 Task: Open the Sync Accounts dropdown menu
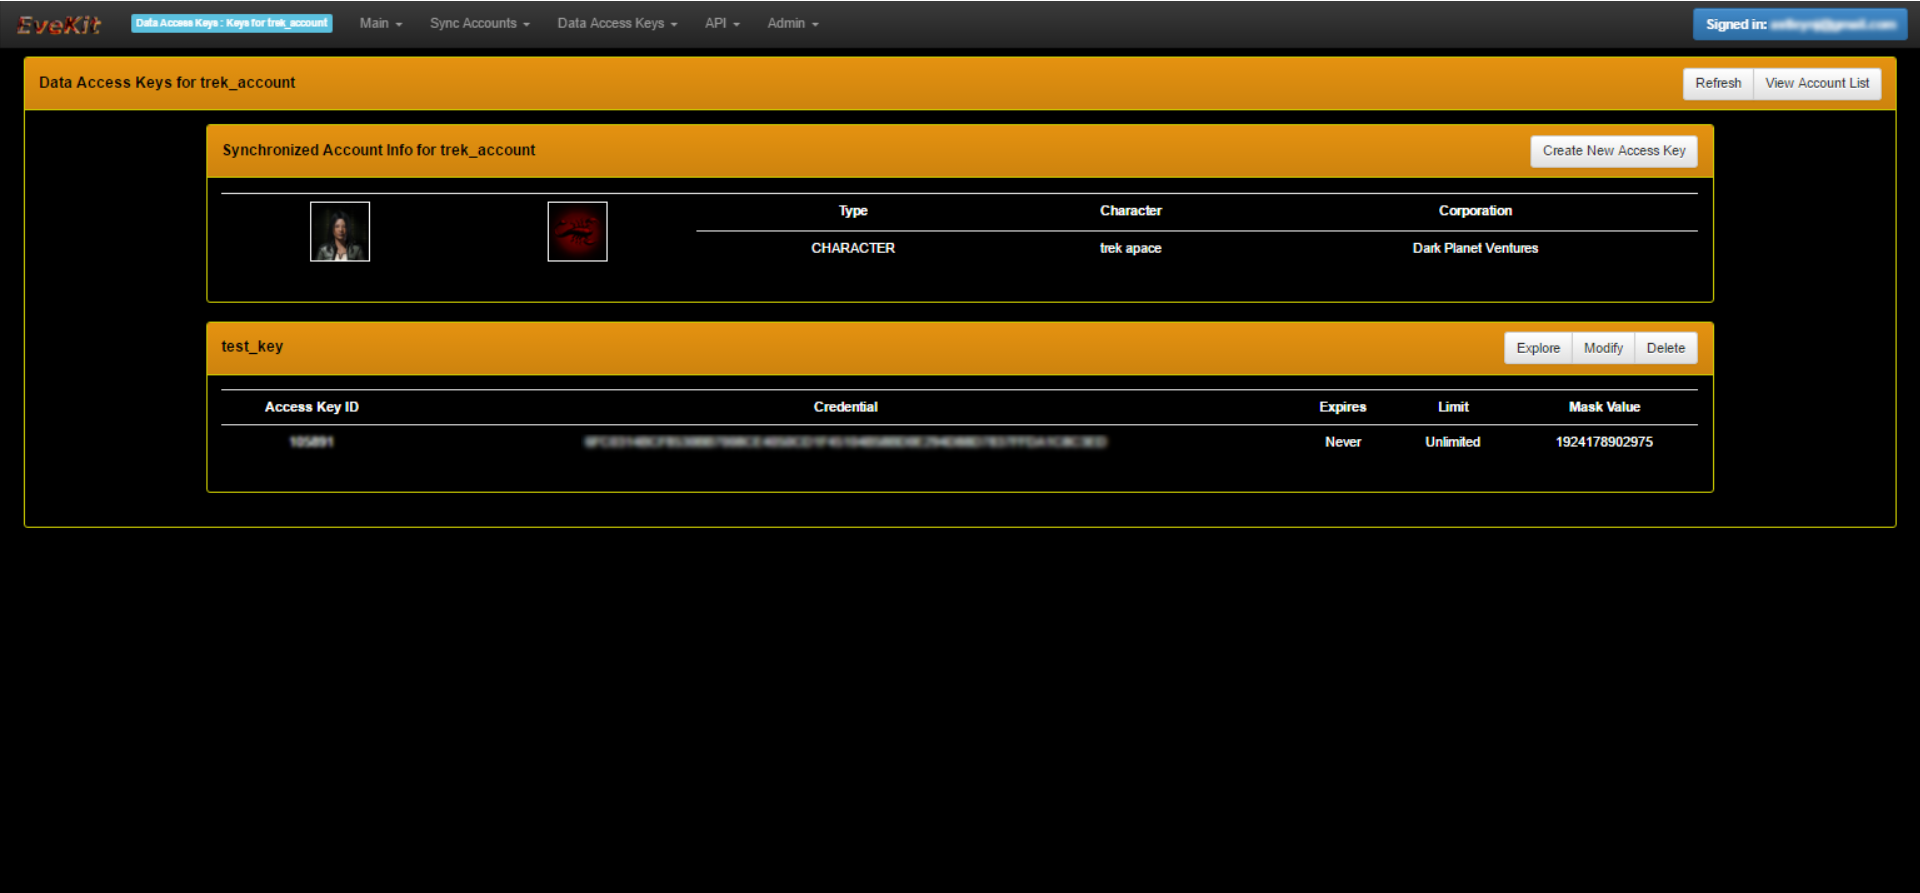[x=480, y=23]
